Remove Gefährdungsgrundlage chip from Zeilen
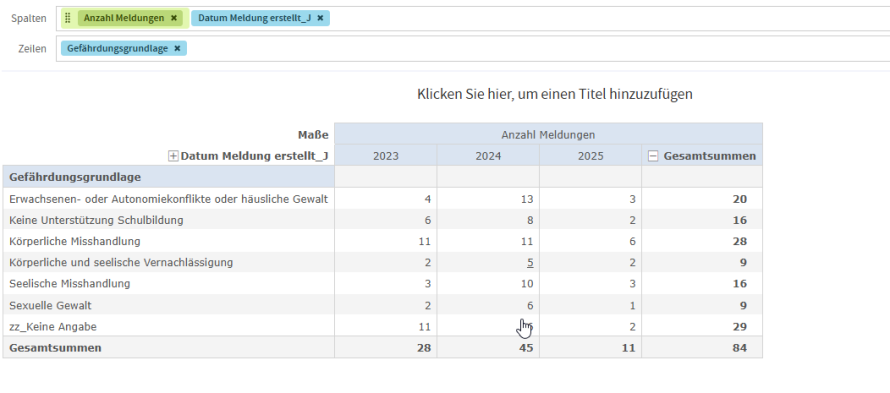 pyautogui.click(x=177, y=49)
